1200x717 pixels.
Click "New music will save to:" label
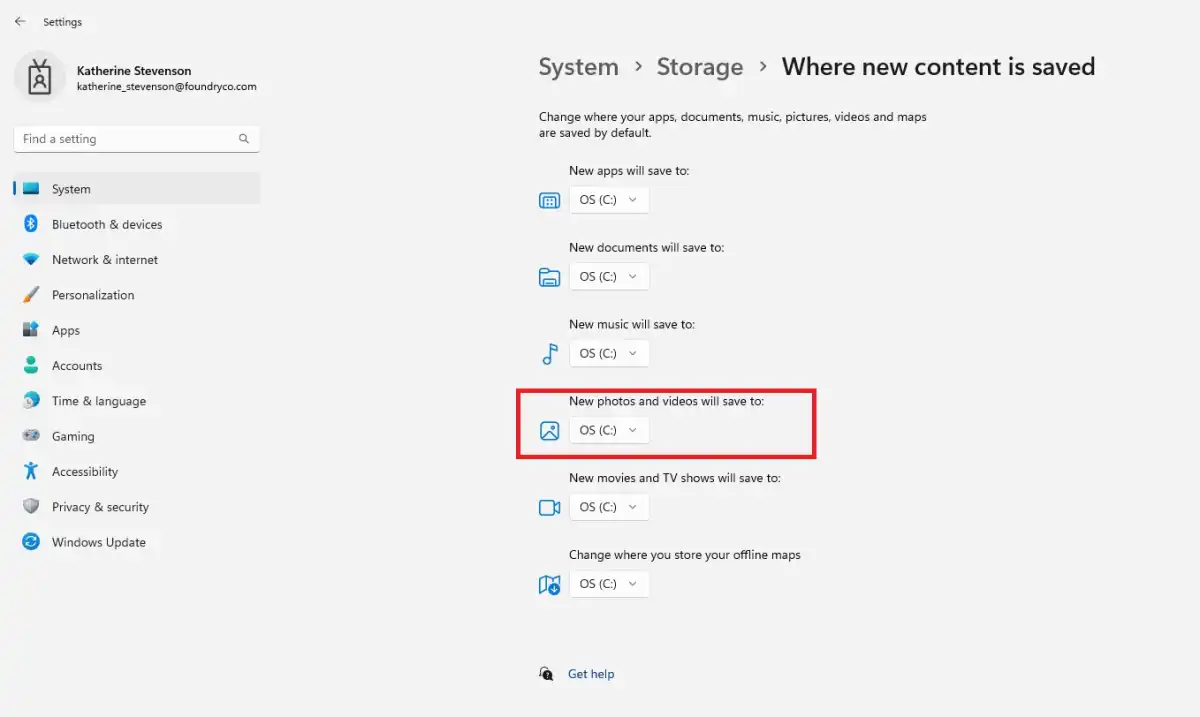coord(632,324)
